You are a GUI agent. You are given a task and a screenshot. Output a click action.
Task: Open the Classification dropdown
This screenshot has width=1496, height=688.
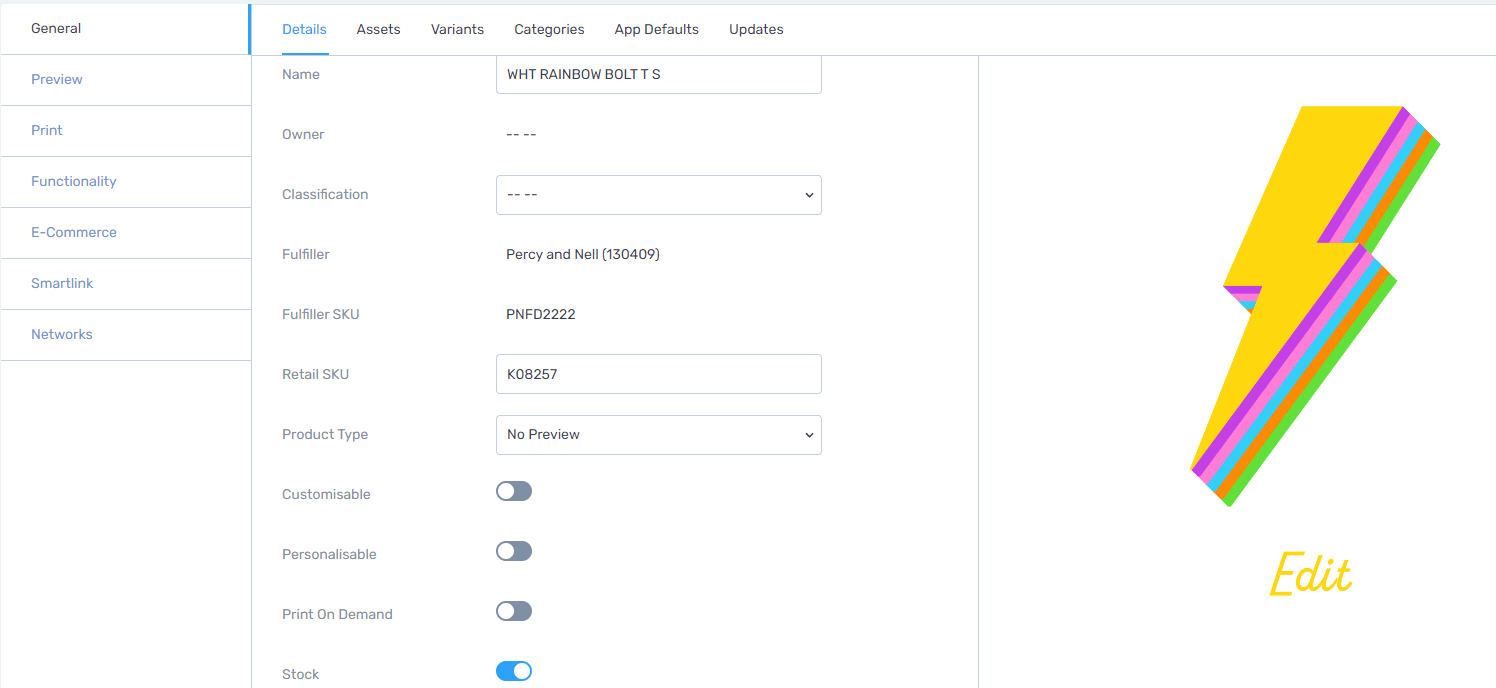(659, 195)
